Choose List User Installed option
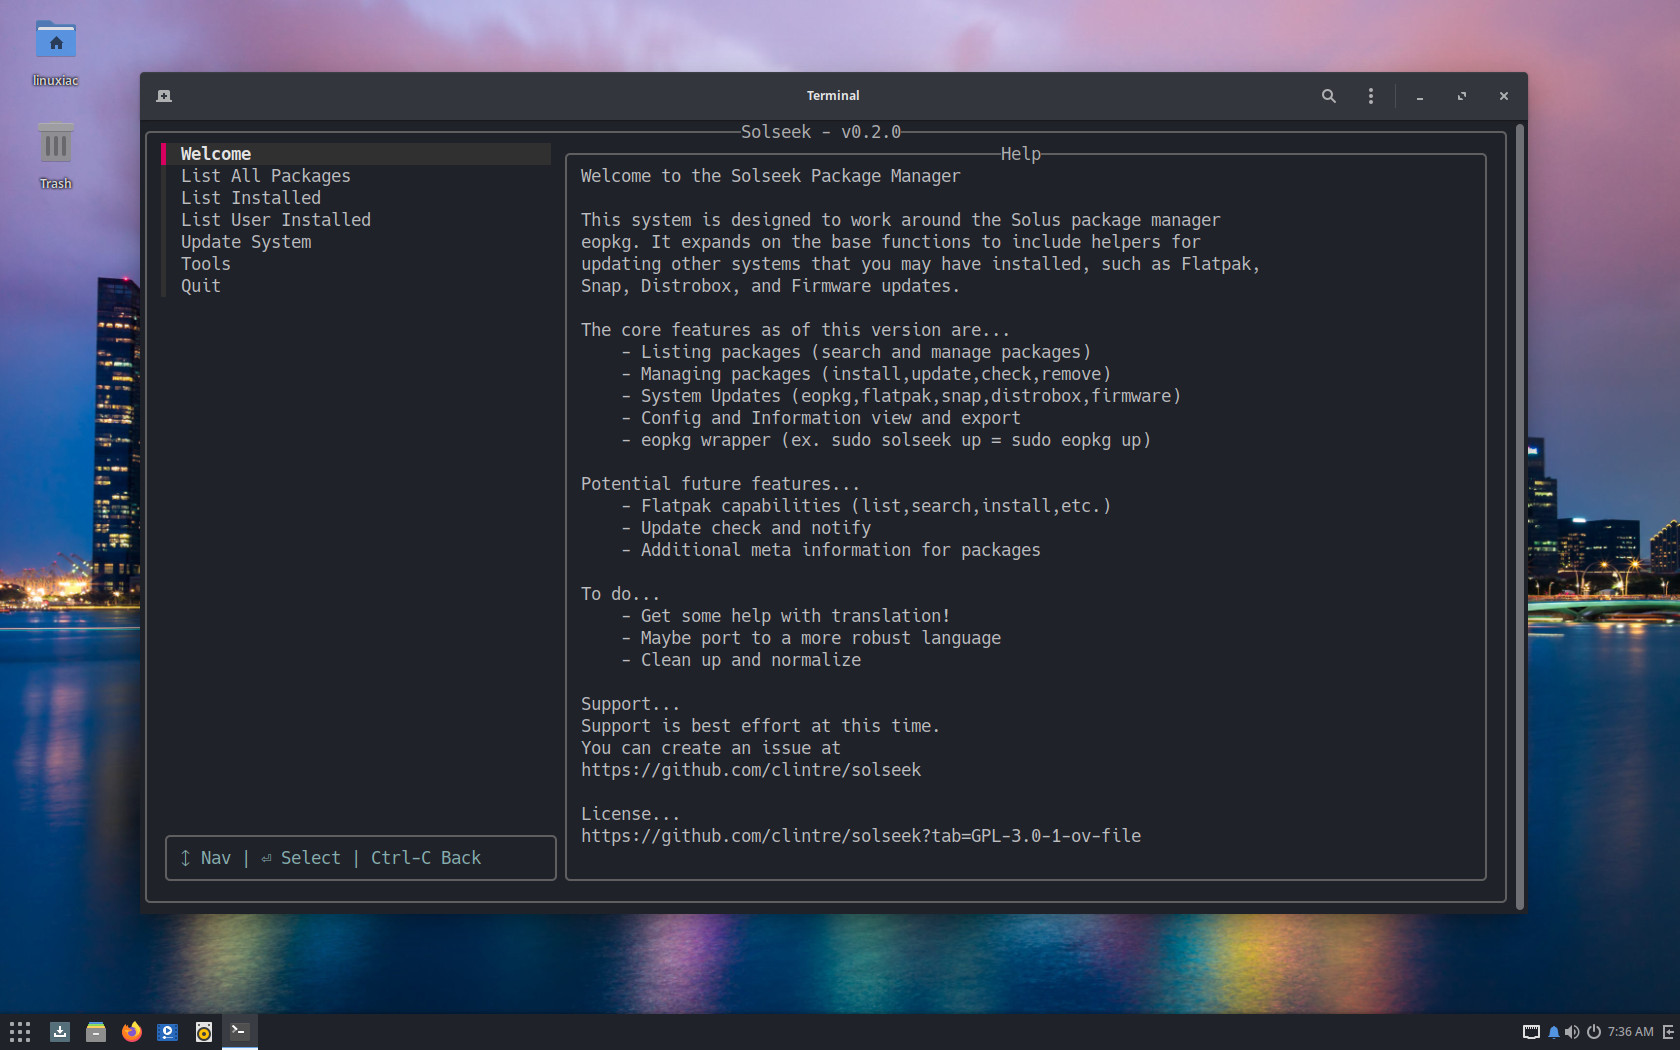1680x1050 pixels. tap(275, 220)
